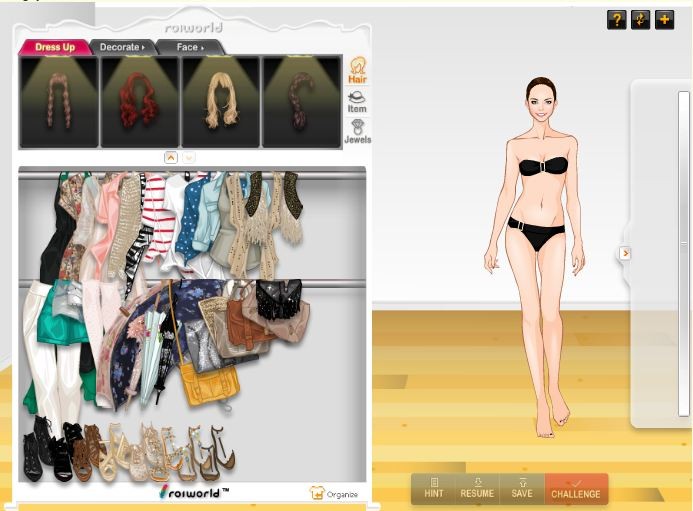Click the plus icon at top right
This screenshot has height=511, width=693.
[x=665, y=20]
